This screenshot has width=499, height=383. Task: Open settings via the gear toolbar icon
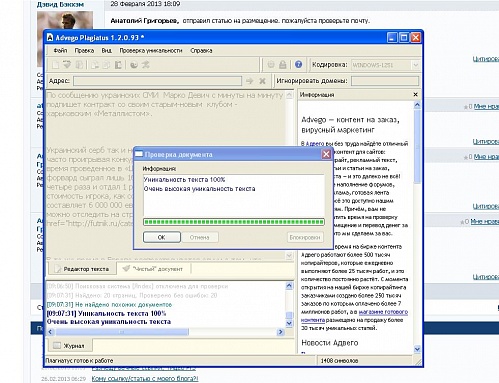tap(271, 65)
